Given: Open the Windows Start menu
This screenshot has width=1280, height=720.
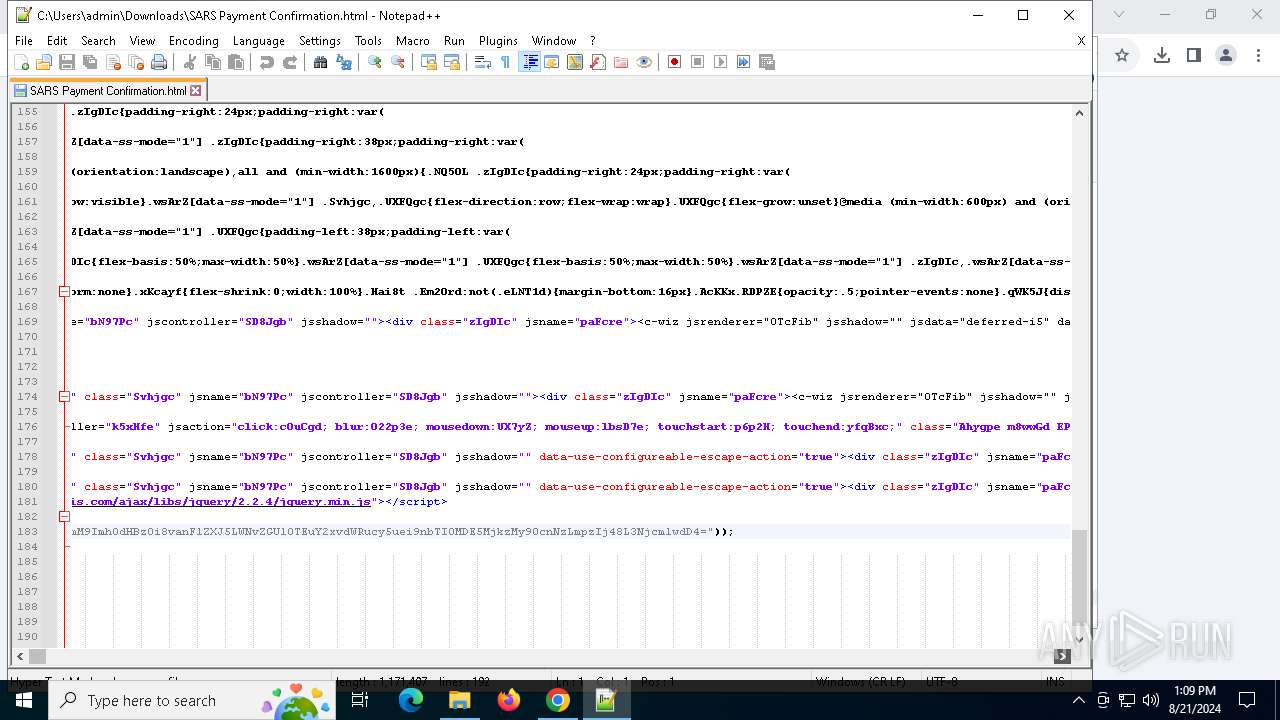Looking at the screenshot, I should tap(23, 700).
